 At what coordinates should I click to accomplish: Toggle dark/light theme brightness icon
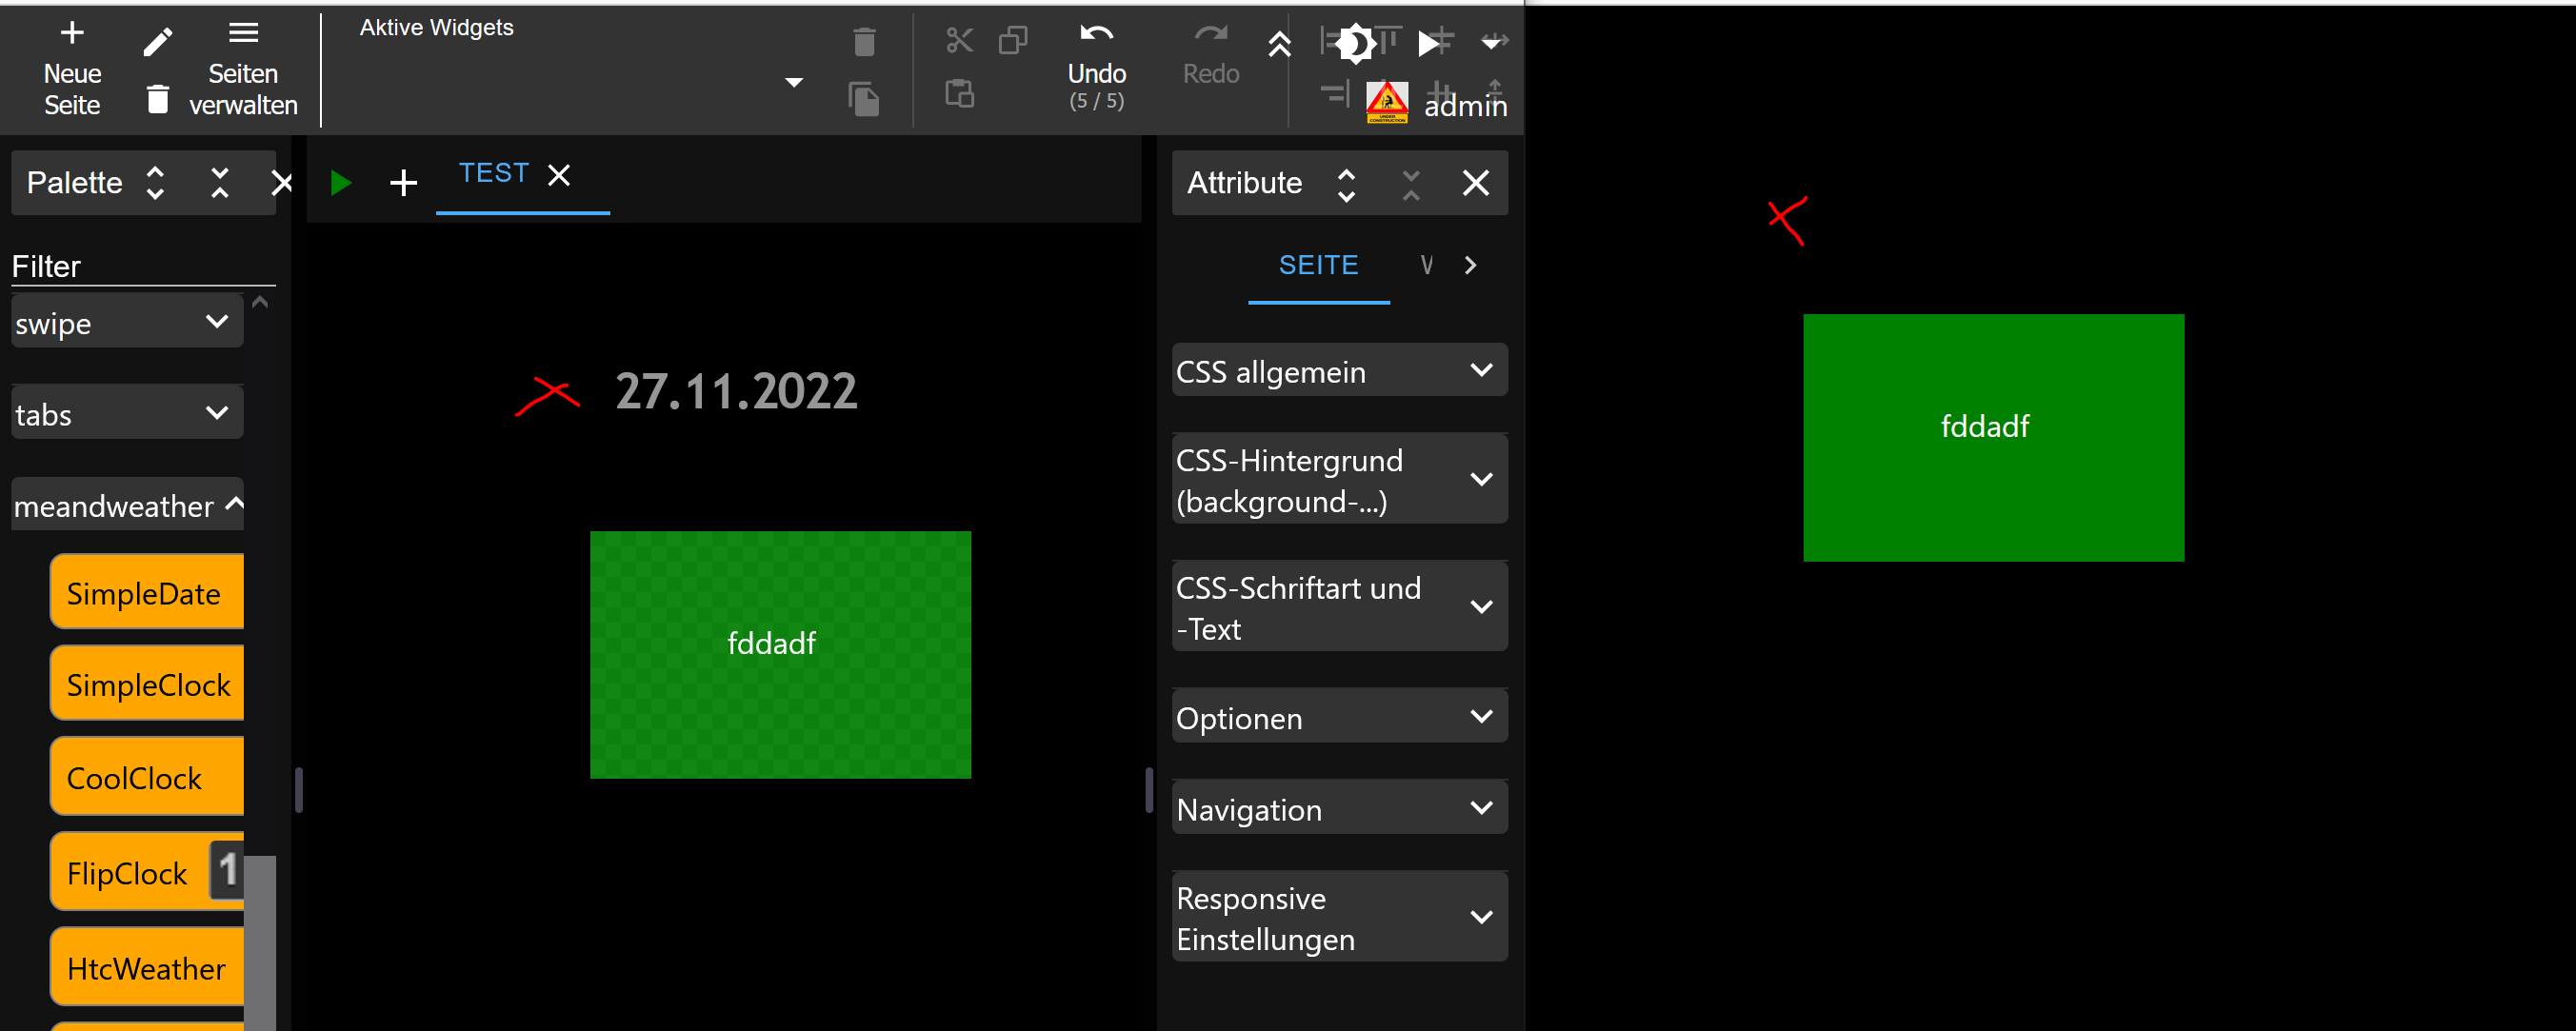[1355, 44]
